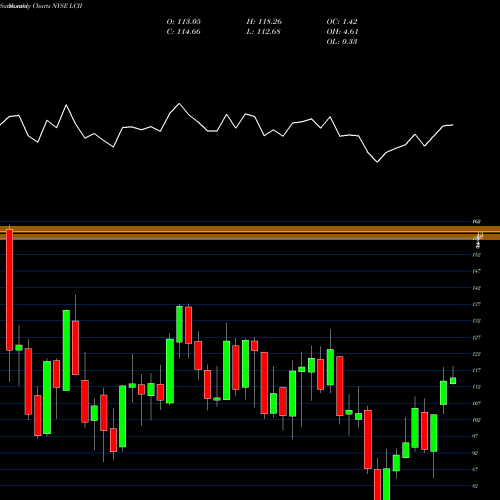Click the 142 price axis label

[476, 288]
